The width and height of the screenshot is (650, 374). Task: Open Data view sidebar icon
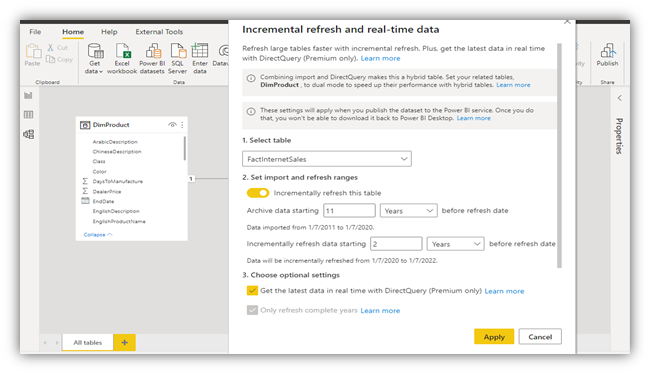(28, 114)
